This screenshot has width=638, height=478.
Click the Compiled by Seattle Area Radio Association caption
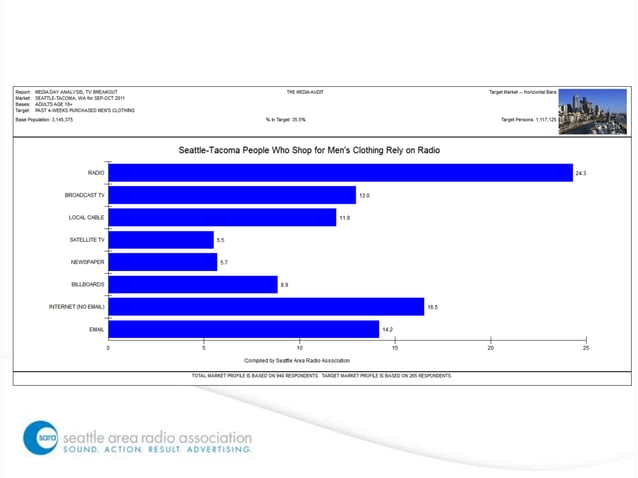pyautogui.click(x=297, y=360)
